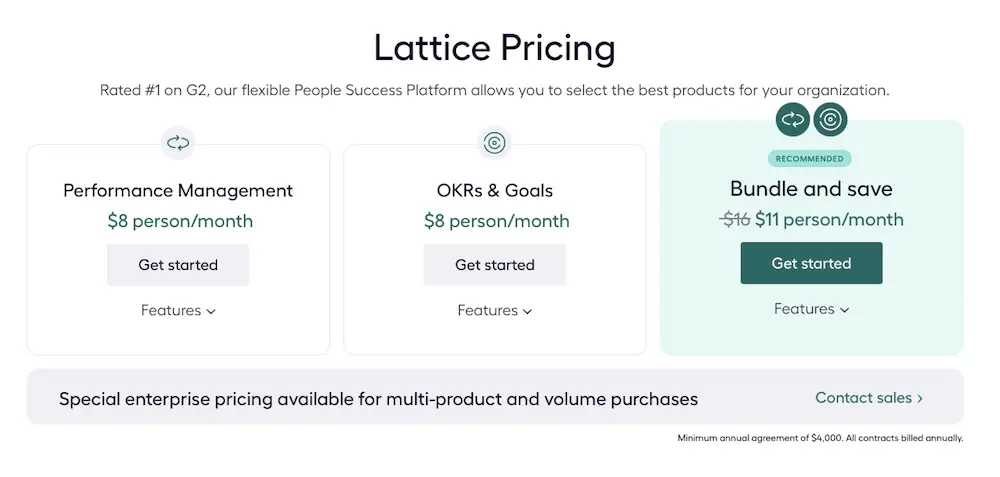Click the Bundle and save heading

(x=811, y=188)
